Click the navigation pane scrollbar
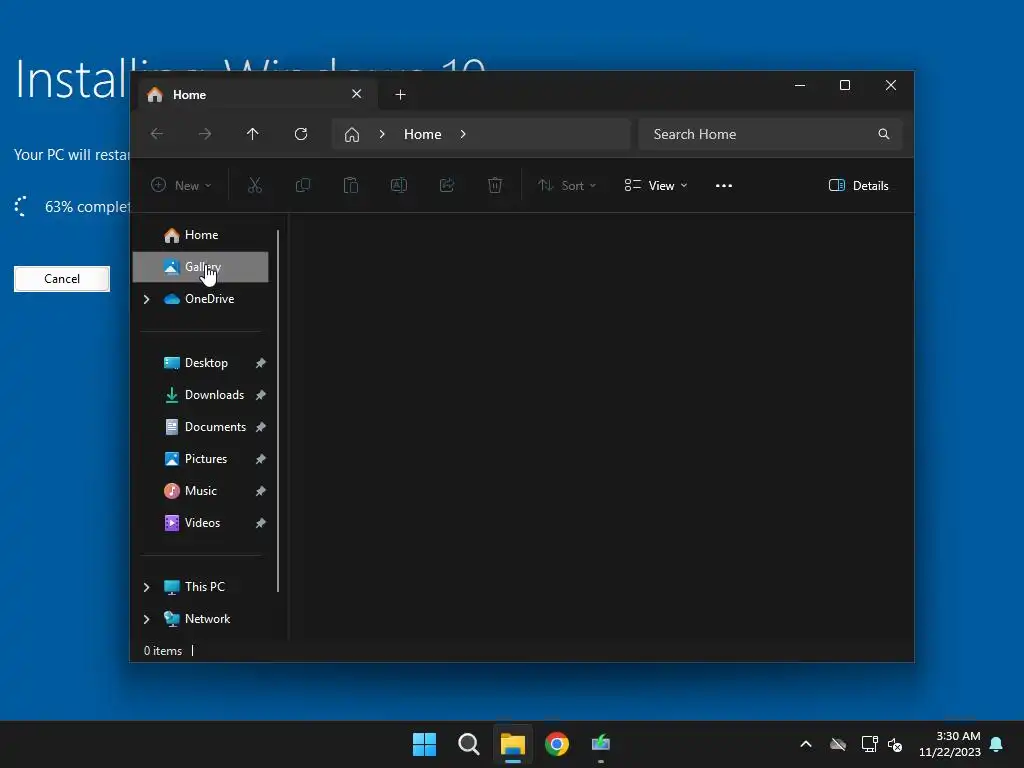This screenshot has width=1024, height=768. click(x=278, y=411)
